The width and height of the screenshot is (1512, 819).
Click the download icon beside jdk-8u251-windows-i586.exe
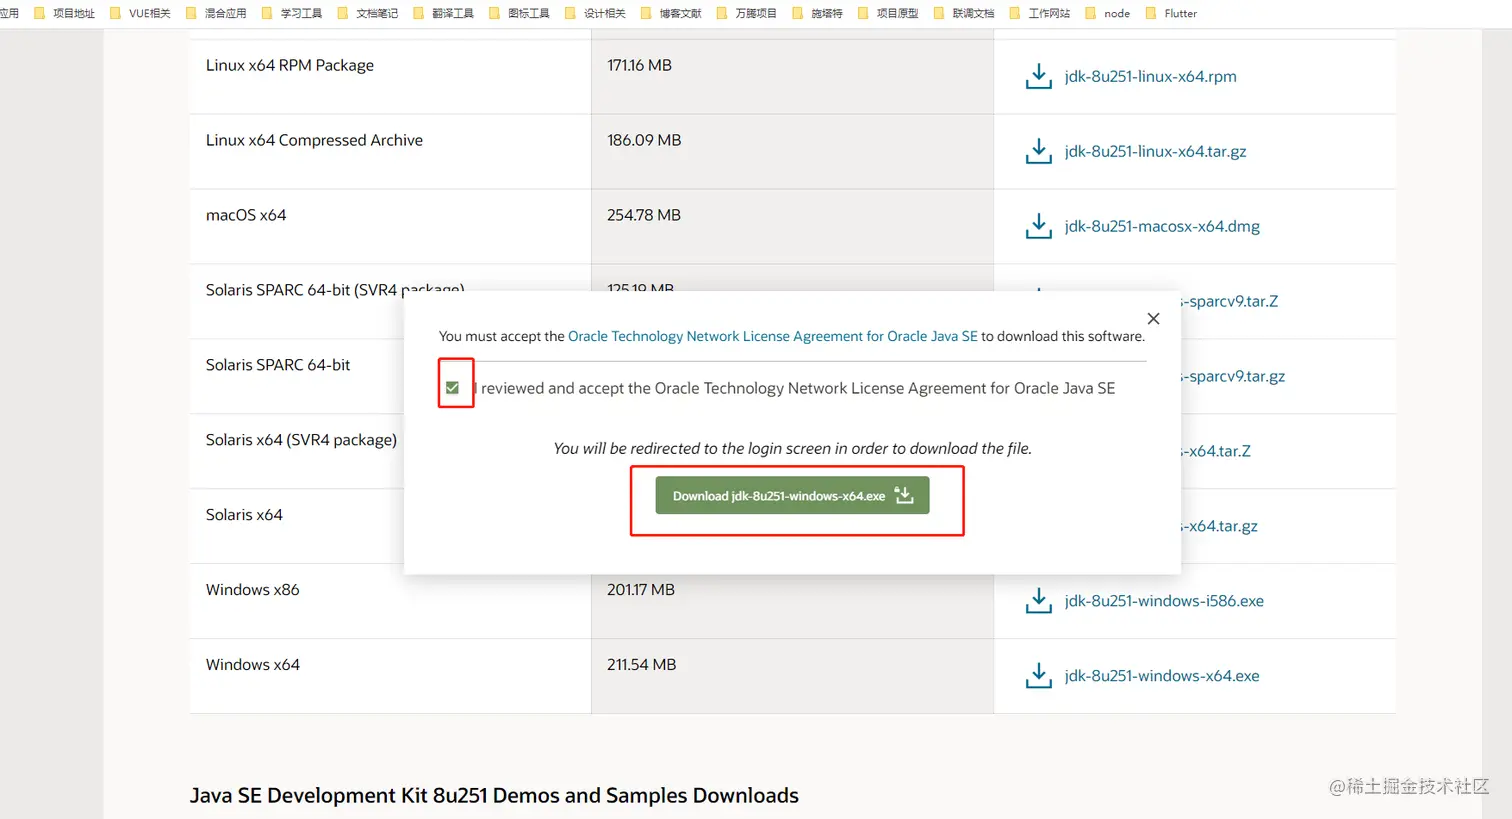pyautogui.click(x=1039, y=601)
